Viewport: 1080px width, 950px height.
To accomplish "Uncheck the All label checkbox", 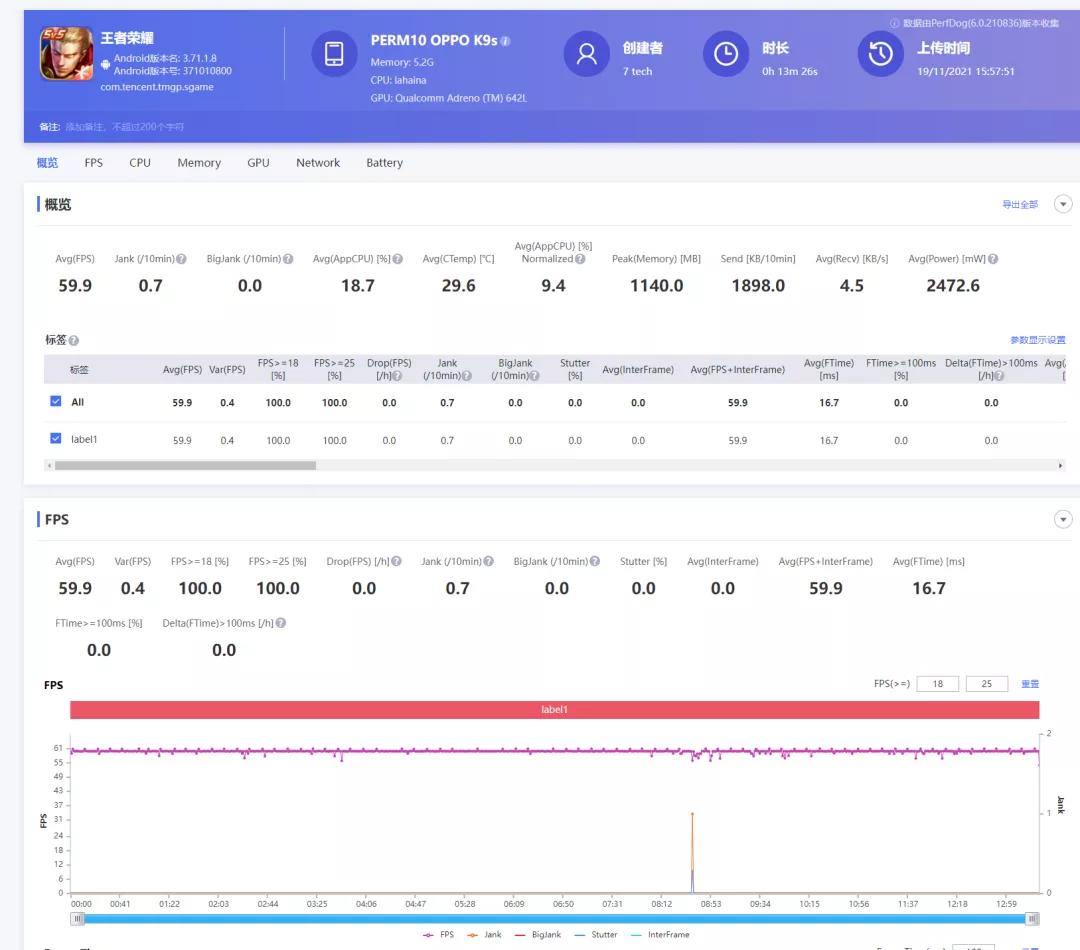I will coord(56,402).
